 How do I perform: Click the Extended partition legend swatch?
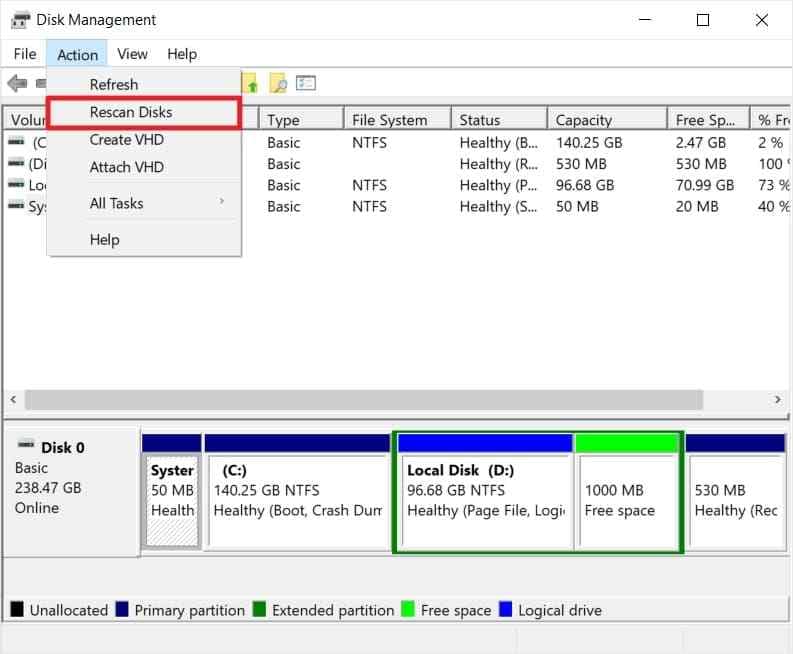[x=259, y=609]
